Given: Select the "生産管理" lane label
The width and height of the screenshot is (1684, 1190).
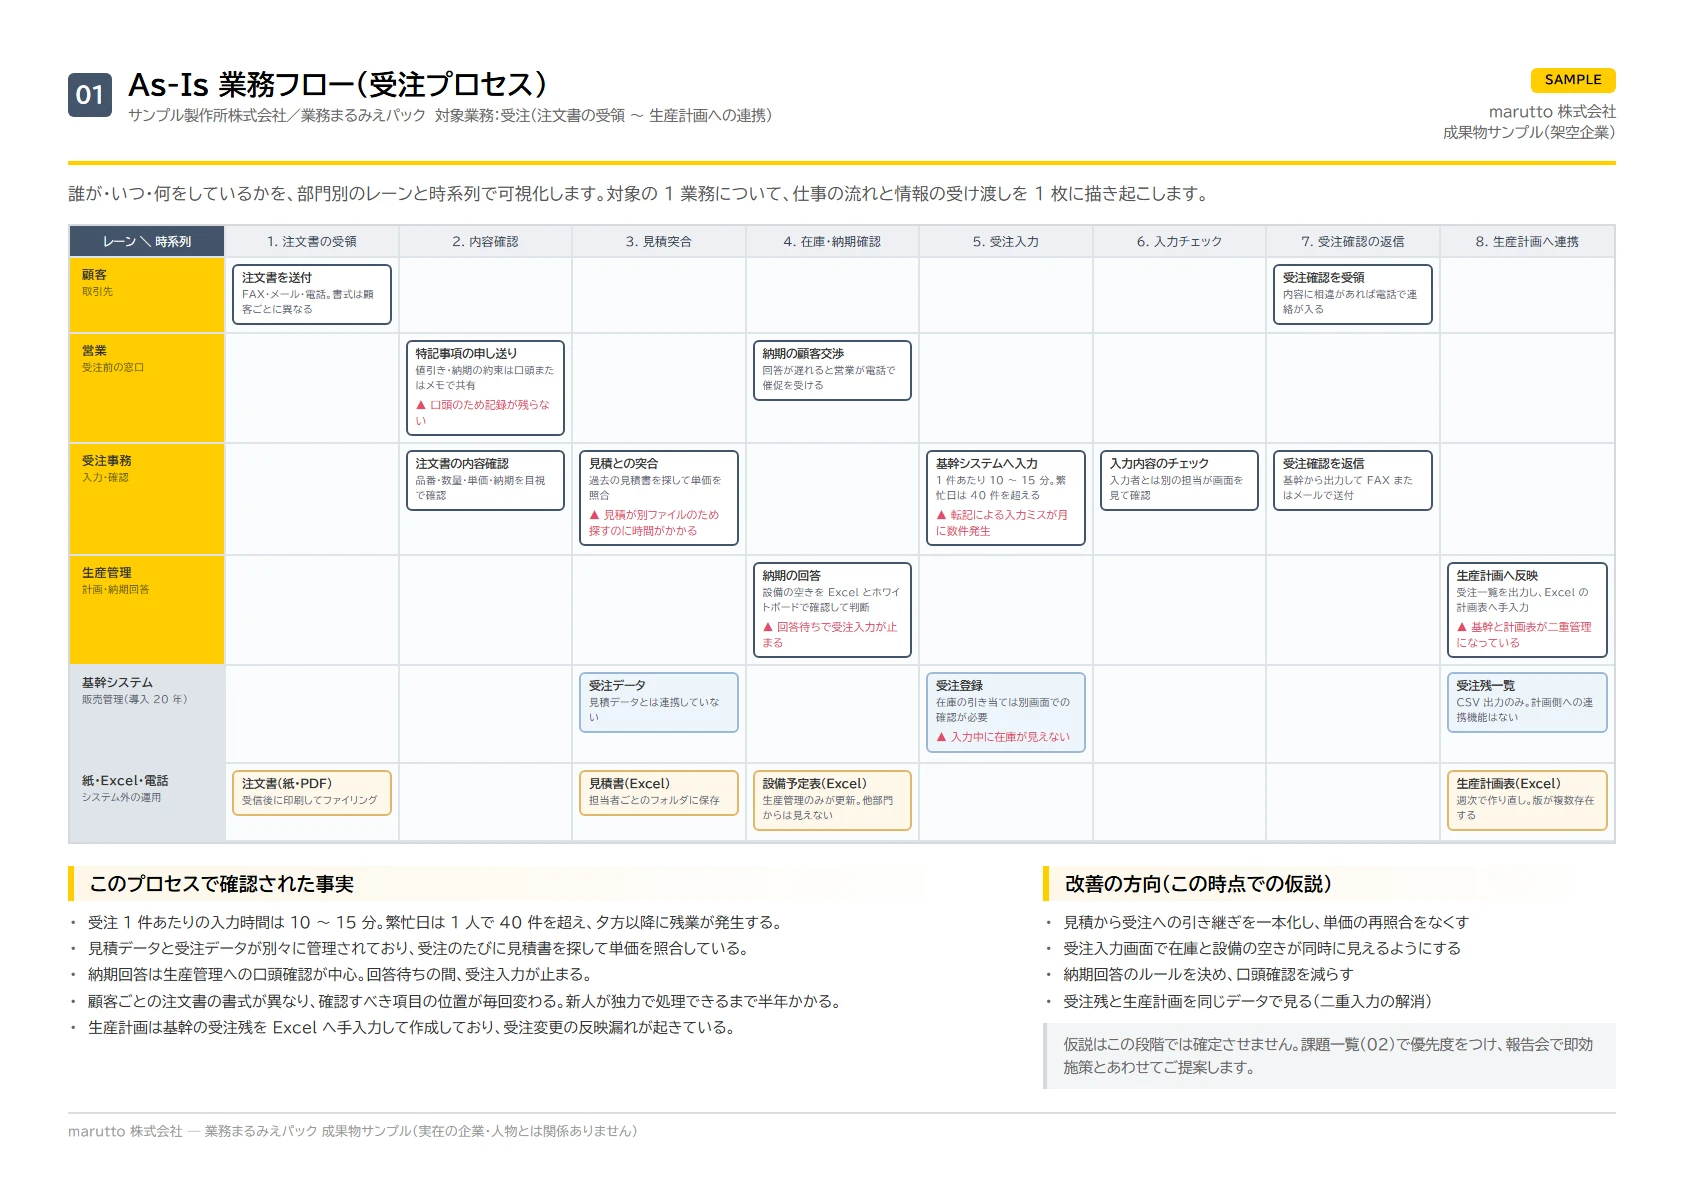Looking at the screenshot, I should tap(147, 610).
